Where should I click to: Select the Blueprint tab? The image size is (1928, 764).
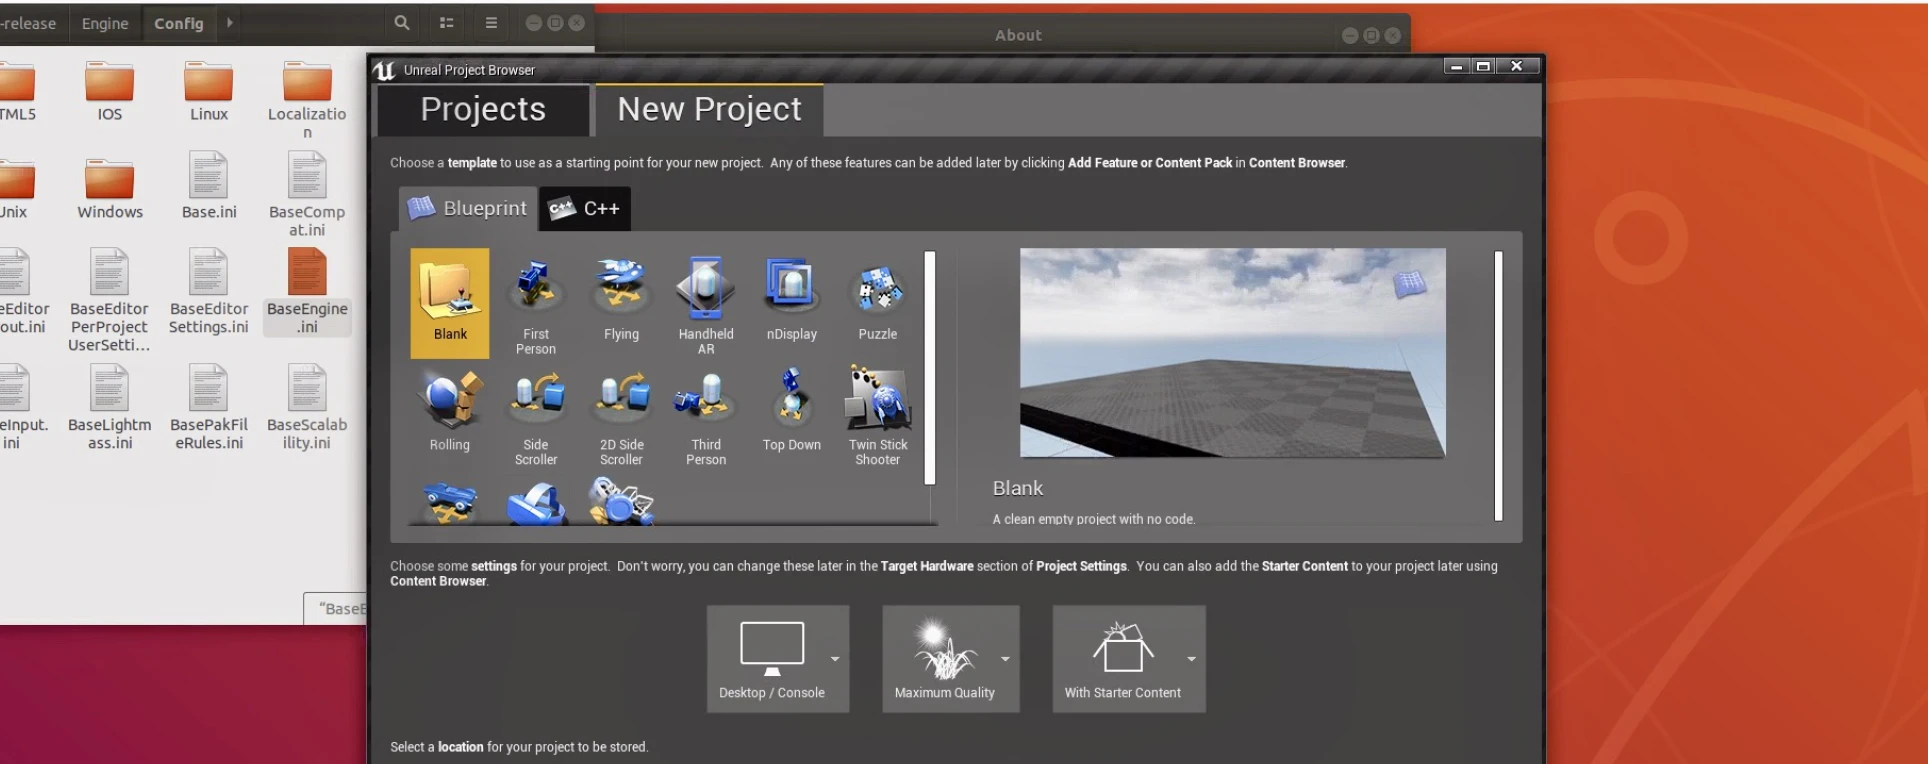(468, 208)
